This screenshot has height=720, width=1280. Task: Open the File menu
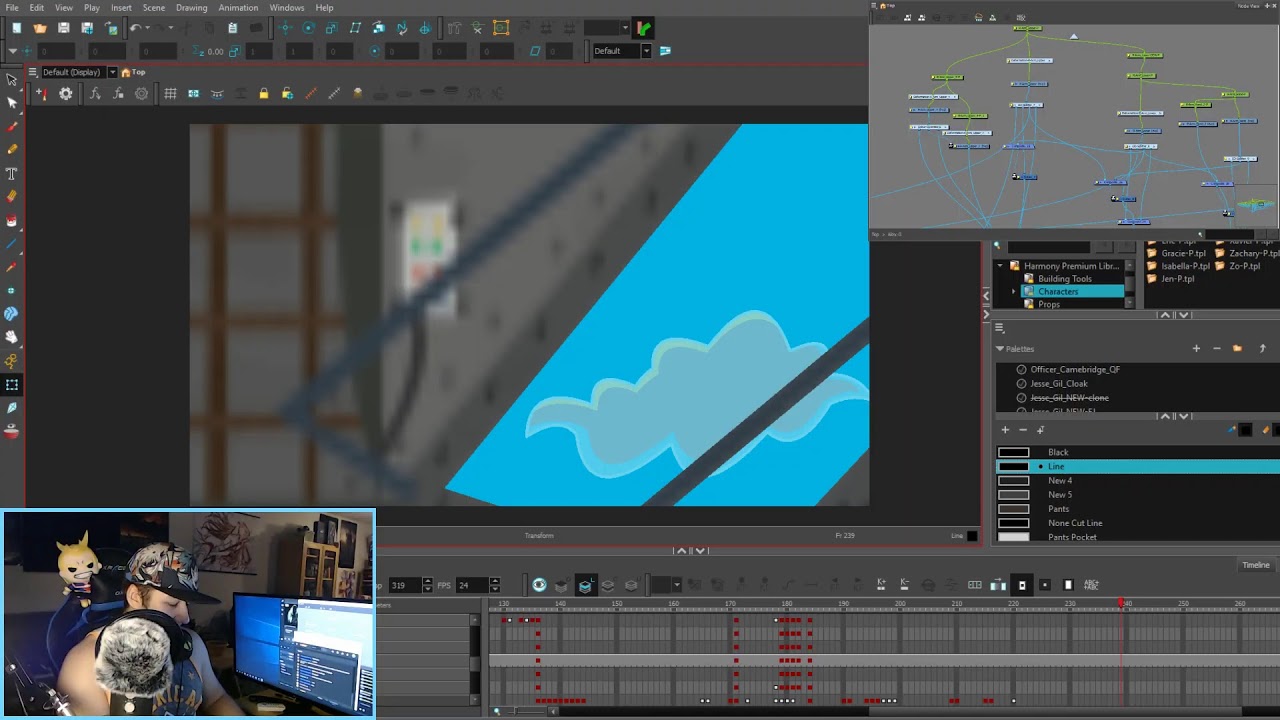pyautogui.click(x=12, y=7)
